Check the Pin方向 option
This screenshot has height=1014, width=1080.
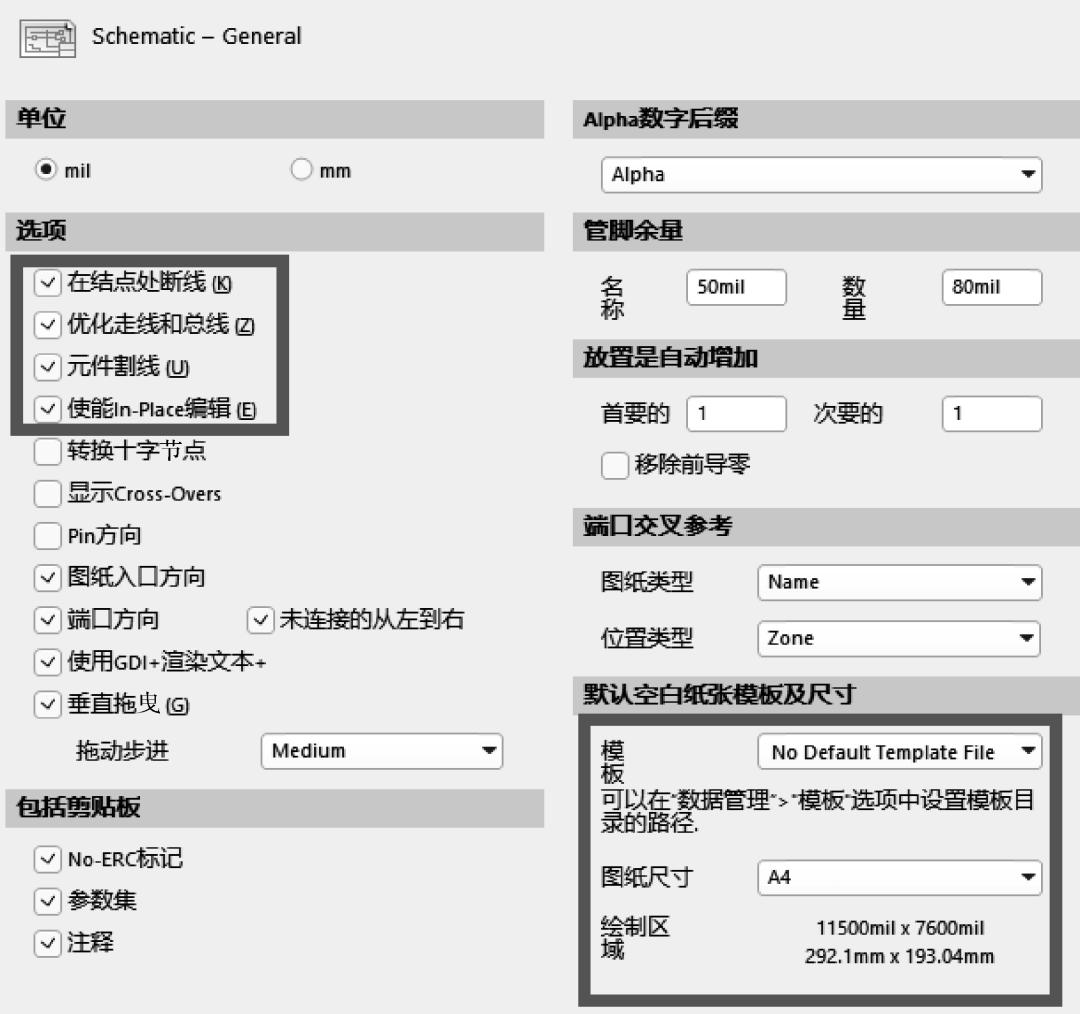coord(48,537)
